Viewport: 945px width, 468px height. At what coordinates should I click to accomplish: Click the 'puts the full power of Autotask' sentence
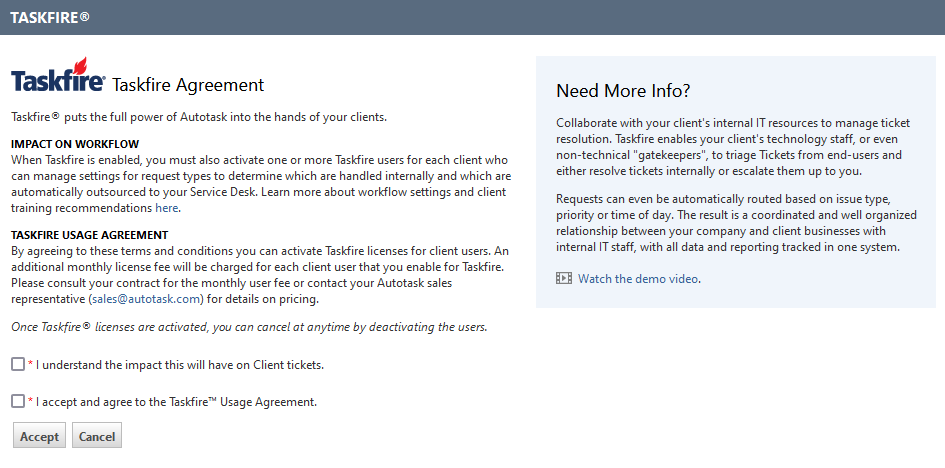pos(199,117)
